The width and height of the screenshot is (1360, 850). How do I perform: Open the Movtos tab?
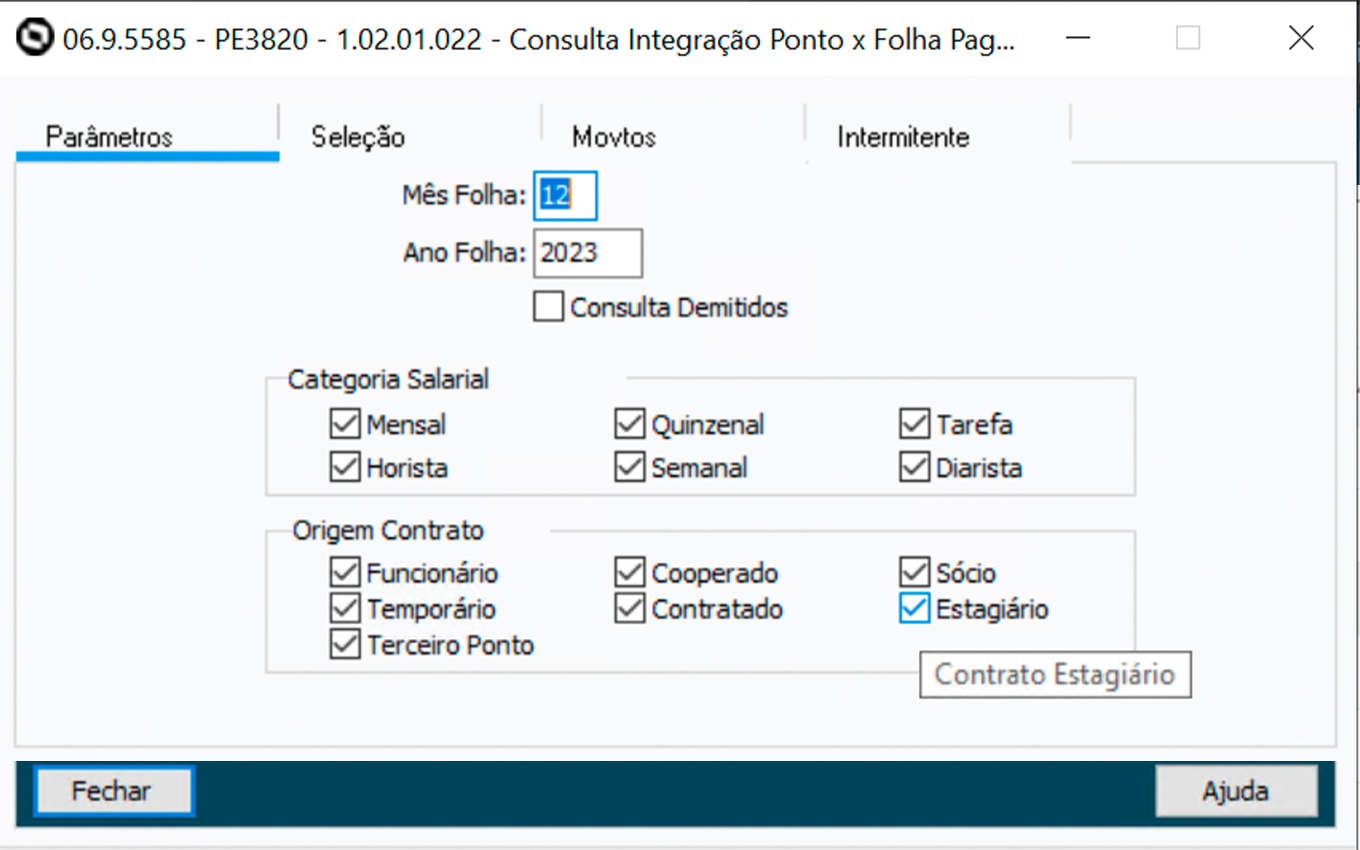coord(614,137)
